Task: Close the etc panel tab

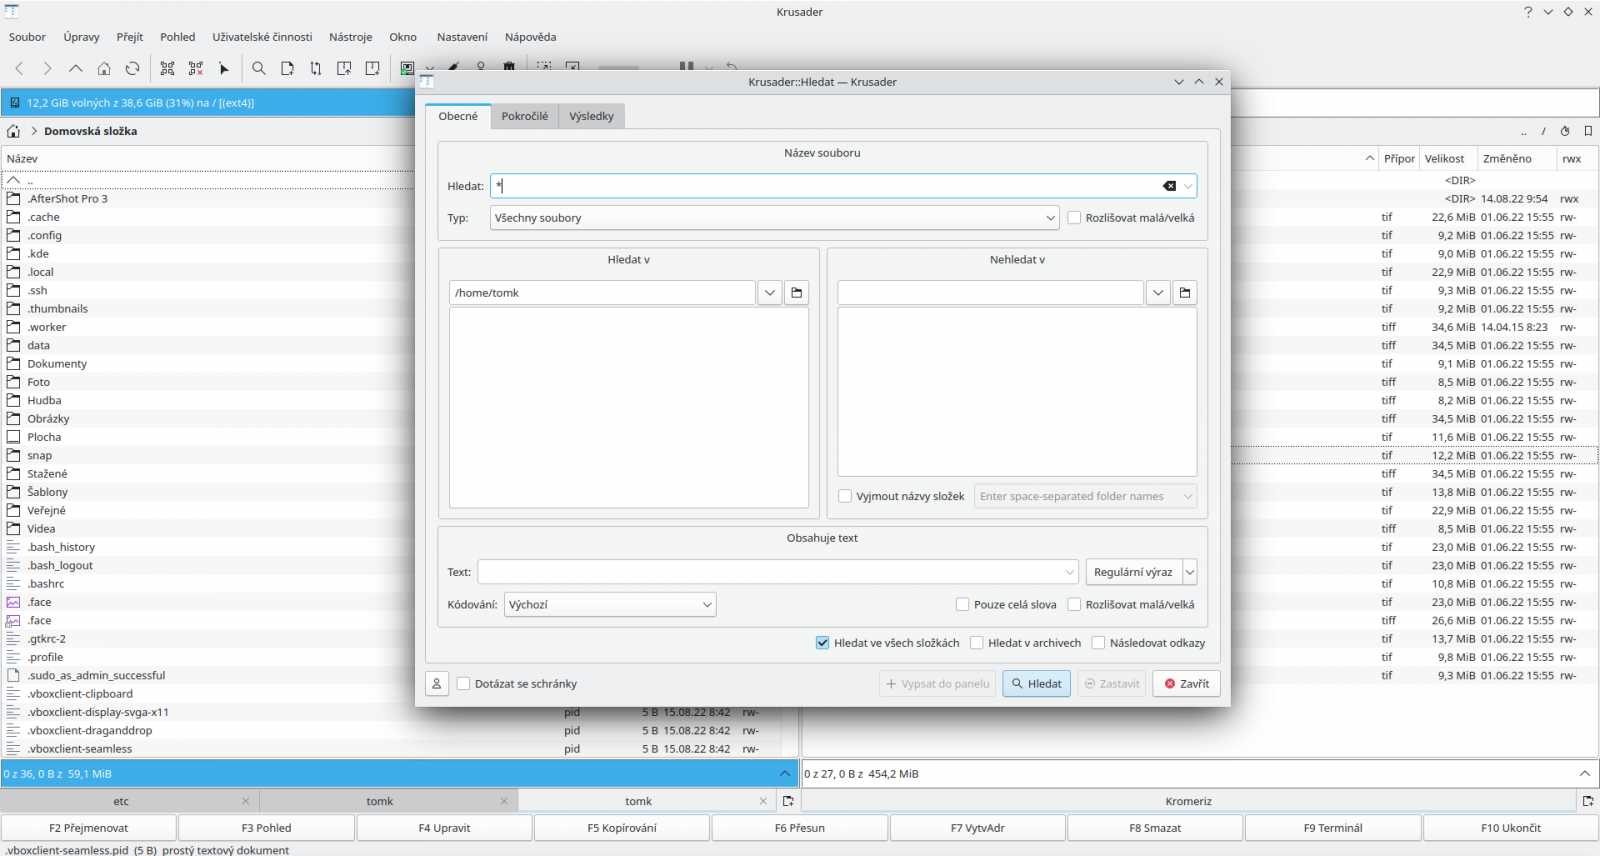Action: 246,801
